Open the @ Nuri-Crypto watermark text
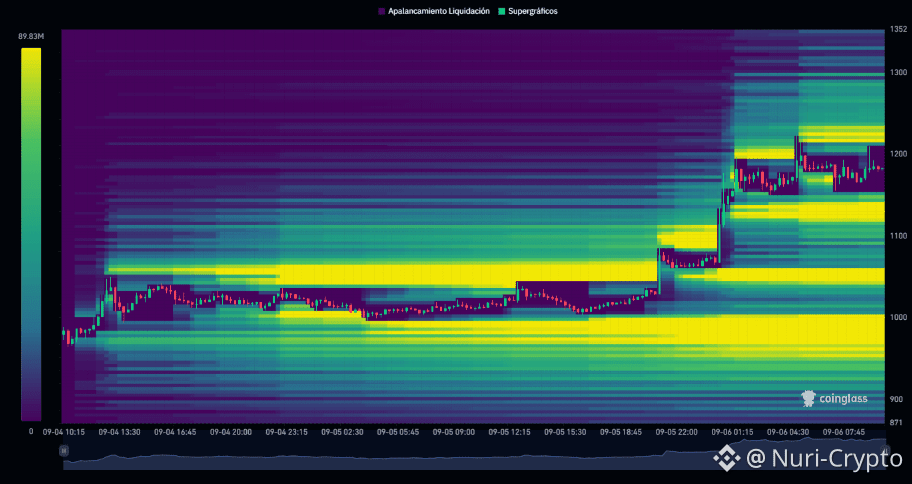The image size is (912, 484). point(824,458)
